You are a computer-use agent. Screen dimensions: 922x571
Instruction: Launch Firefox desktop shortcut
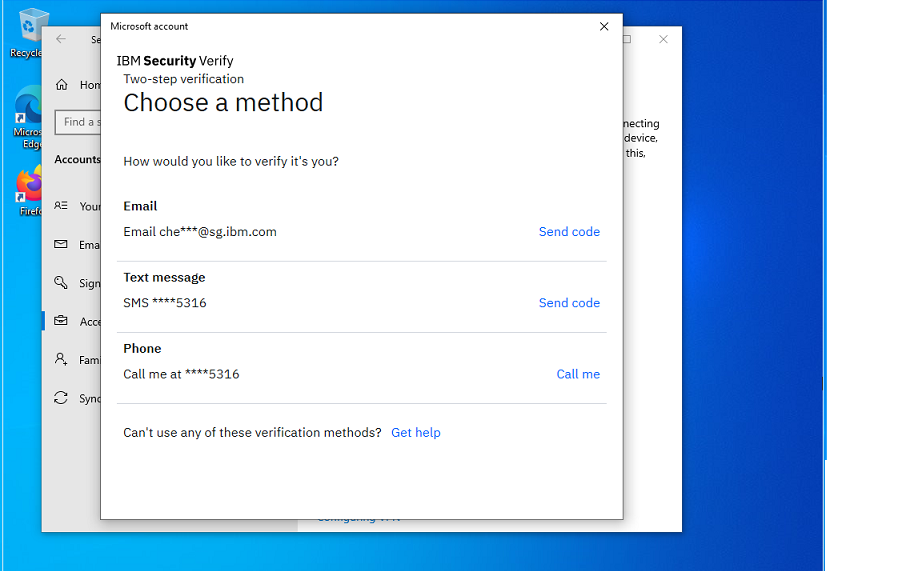click(29, 190)
